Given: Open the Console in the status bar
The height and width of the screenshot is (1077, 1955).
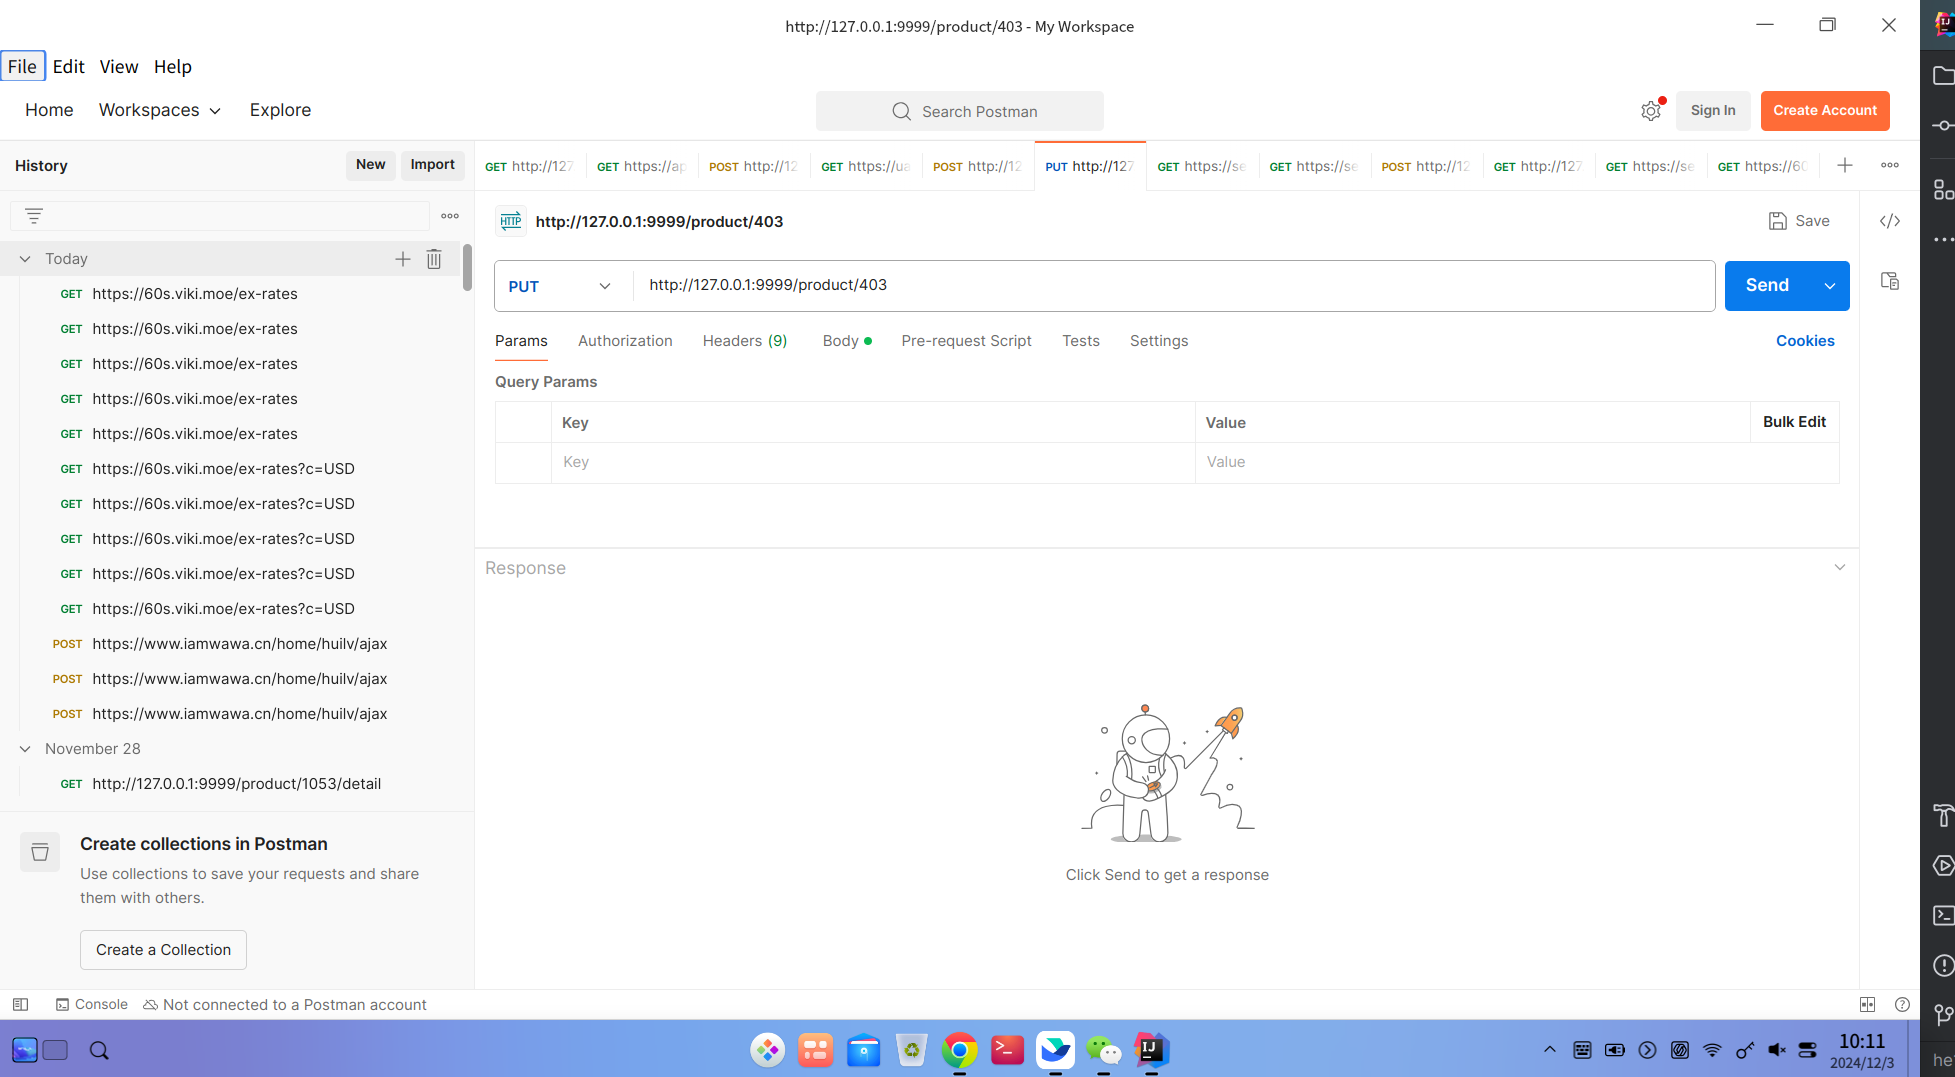Looking at the screenshot, I should coord(91,1004).
